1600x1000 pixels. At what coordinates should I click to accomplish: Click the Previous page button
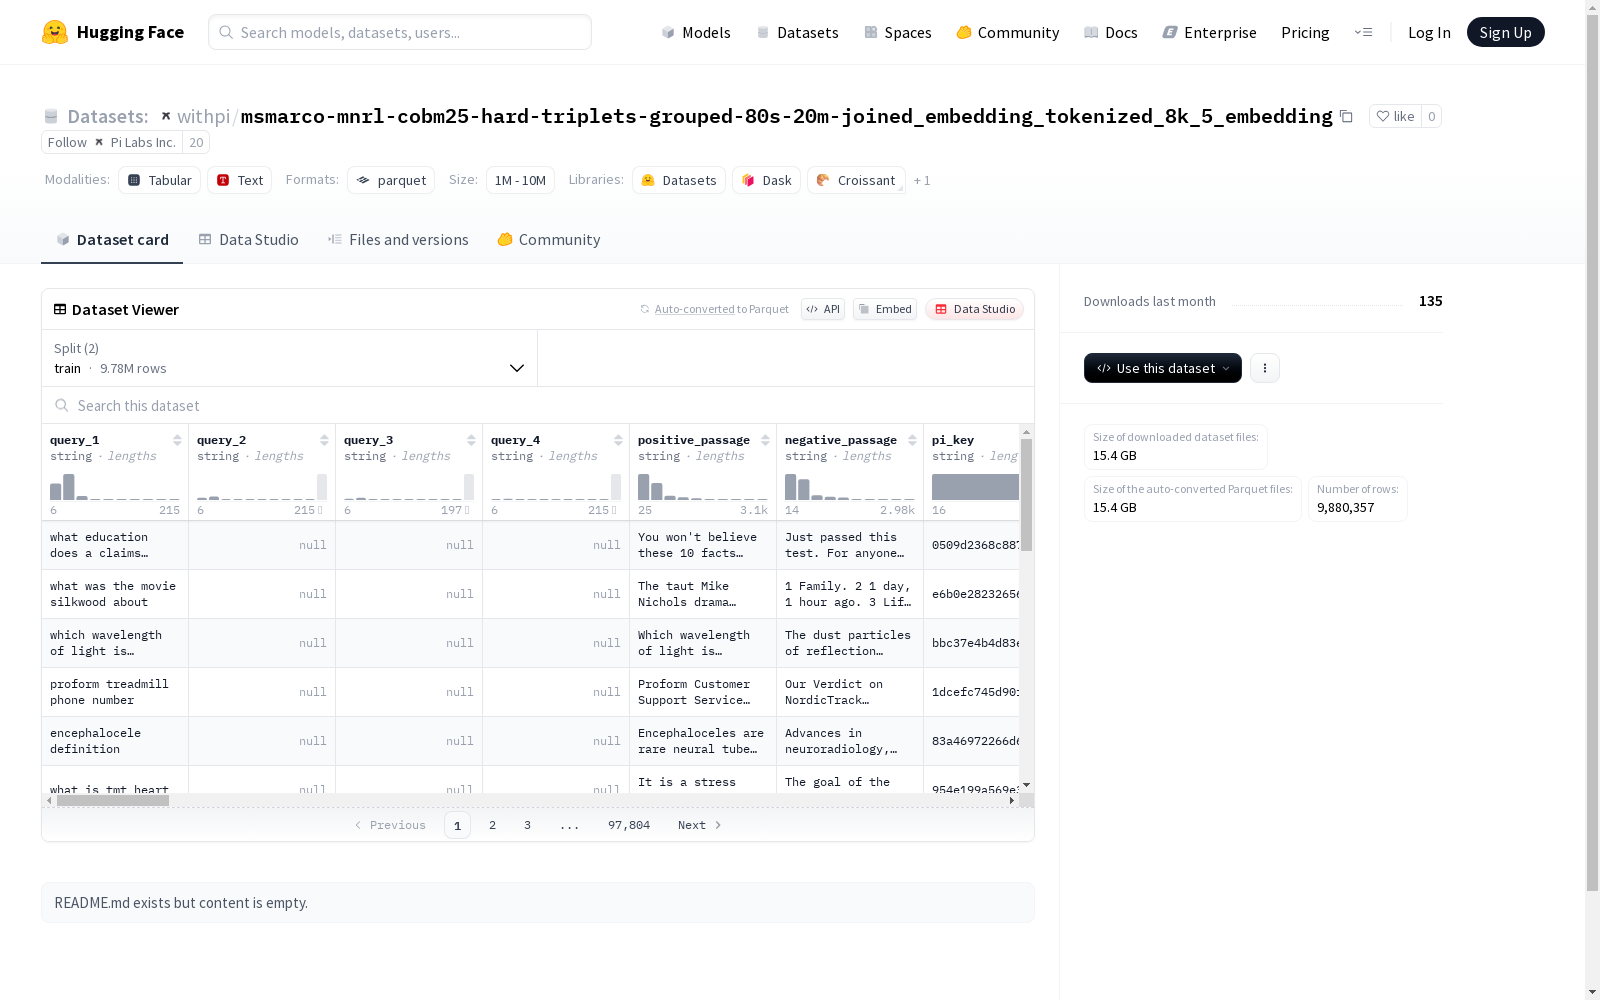tap(390, 825)
